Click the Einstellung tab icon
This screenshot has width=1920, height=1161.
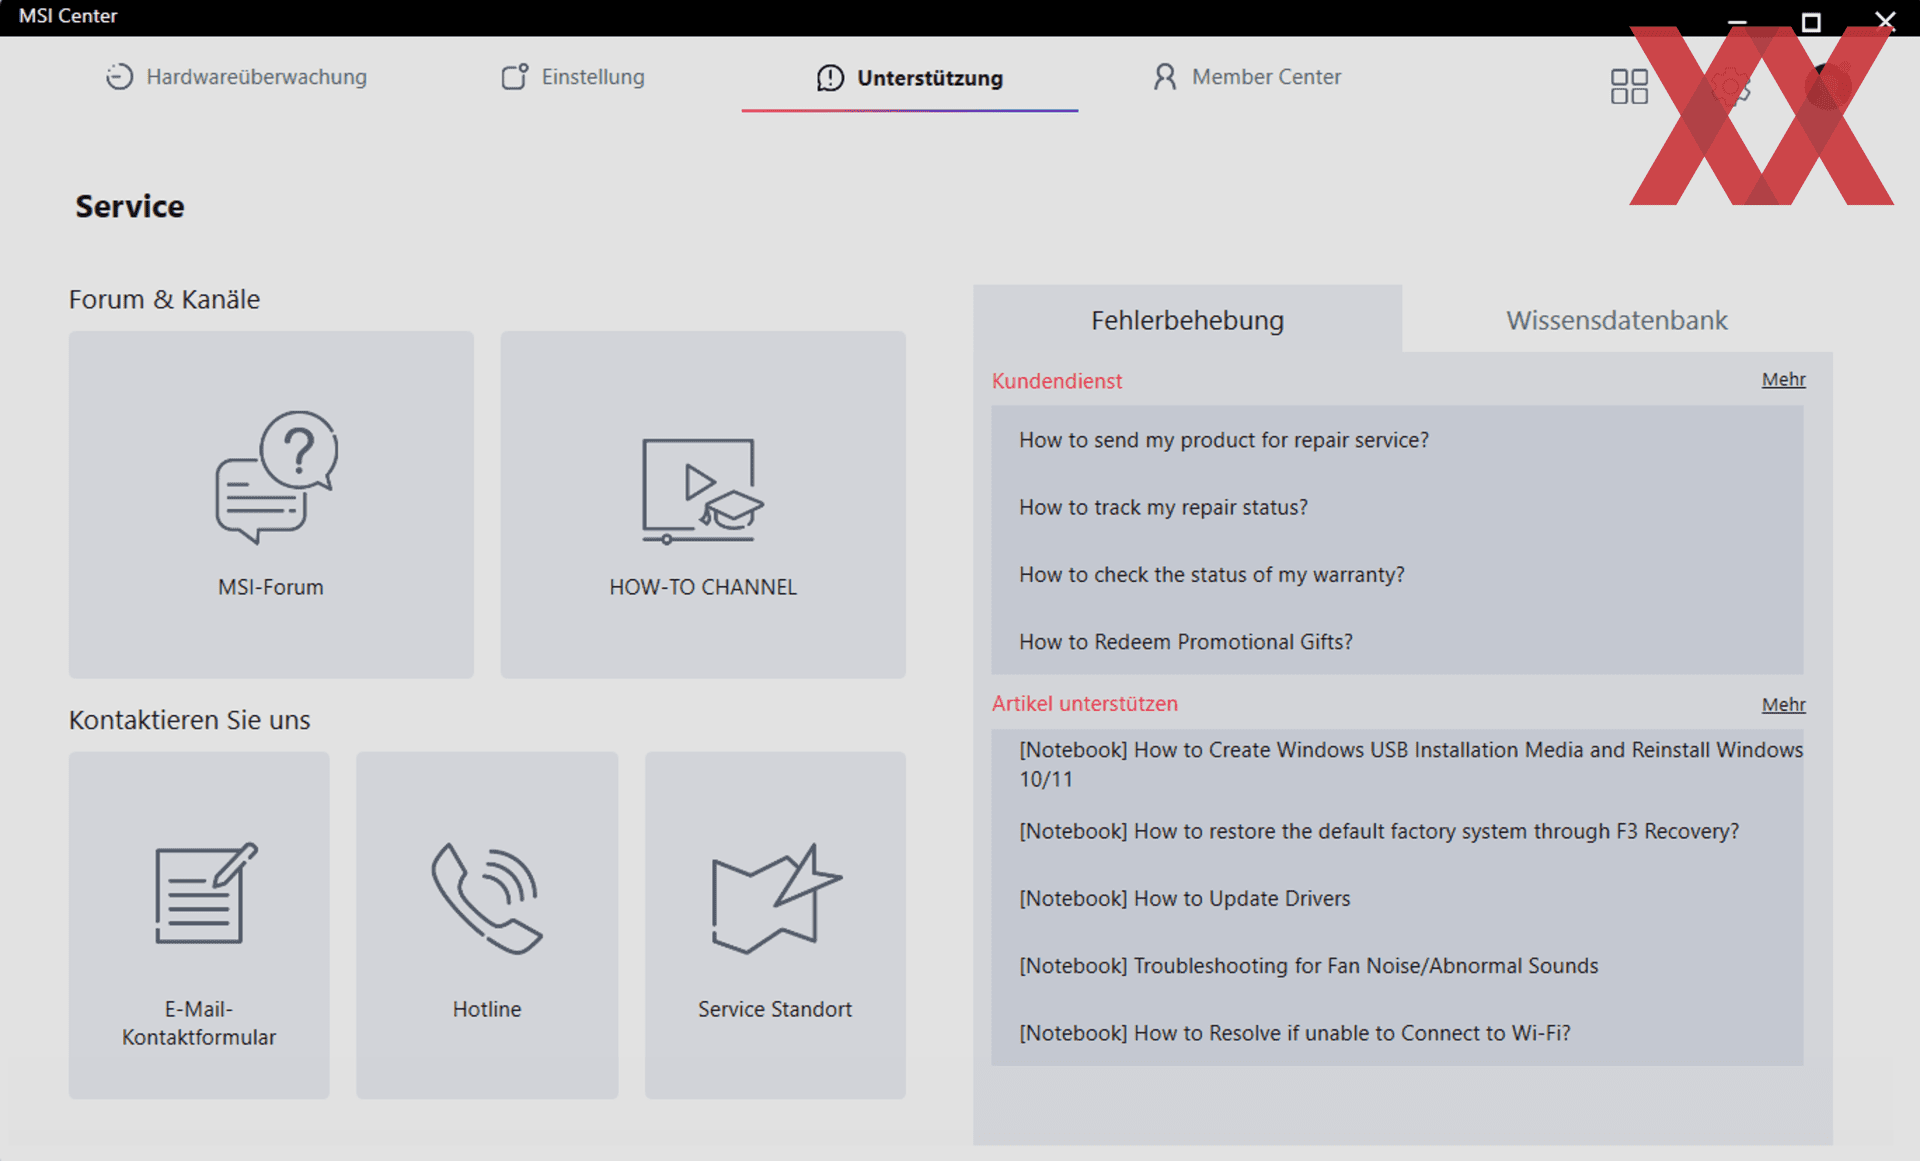[514, 77]
